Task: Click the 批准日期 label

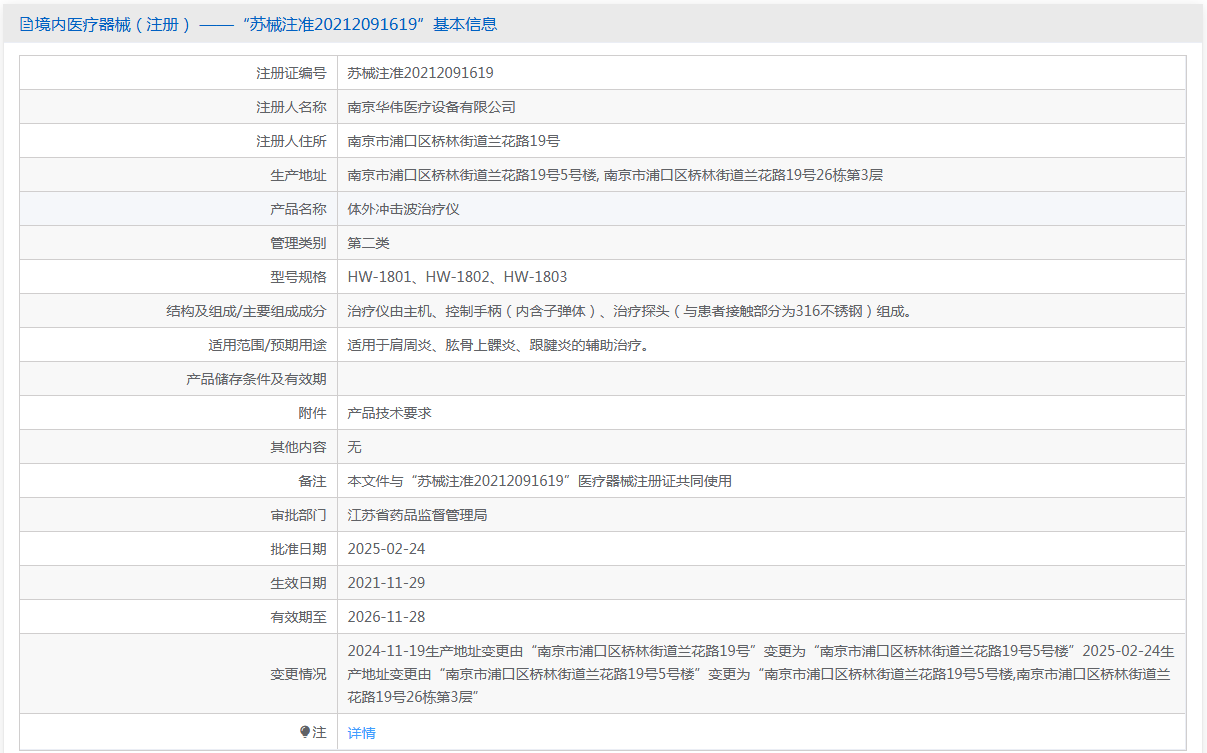Action: pyautogui.click(x=298, y=549)
